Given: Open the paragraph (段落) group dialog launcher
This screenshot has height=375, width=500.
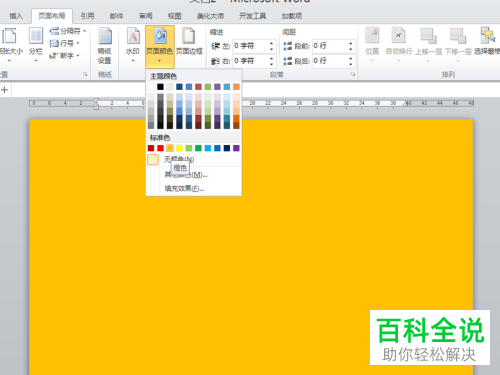Looking at the screenshot, I should point(353,74).
